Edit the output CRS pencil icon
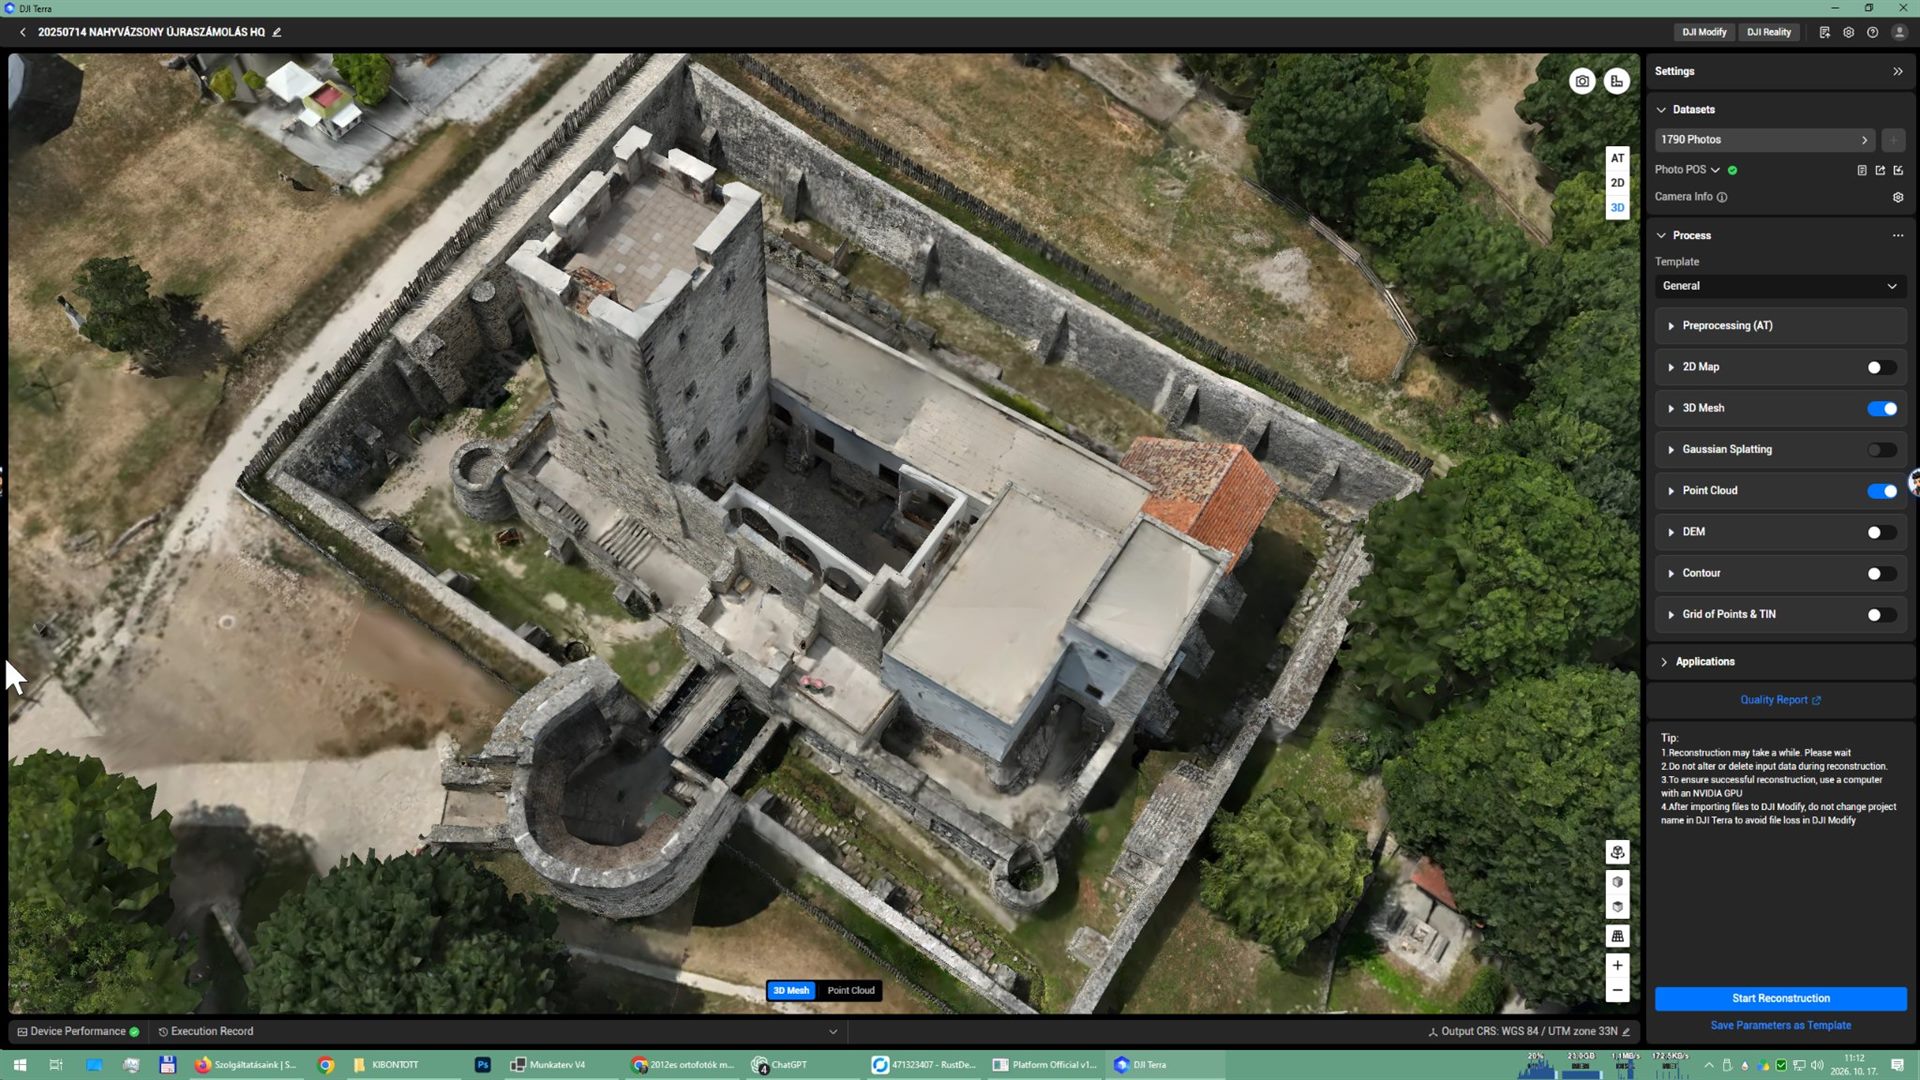The image size is (1920, 1080). click(1626, 1031)
